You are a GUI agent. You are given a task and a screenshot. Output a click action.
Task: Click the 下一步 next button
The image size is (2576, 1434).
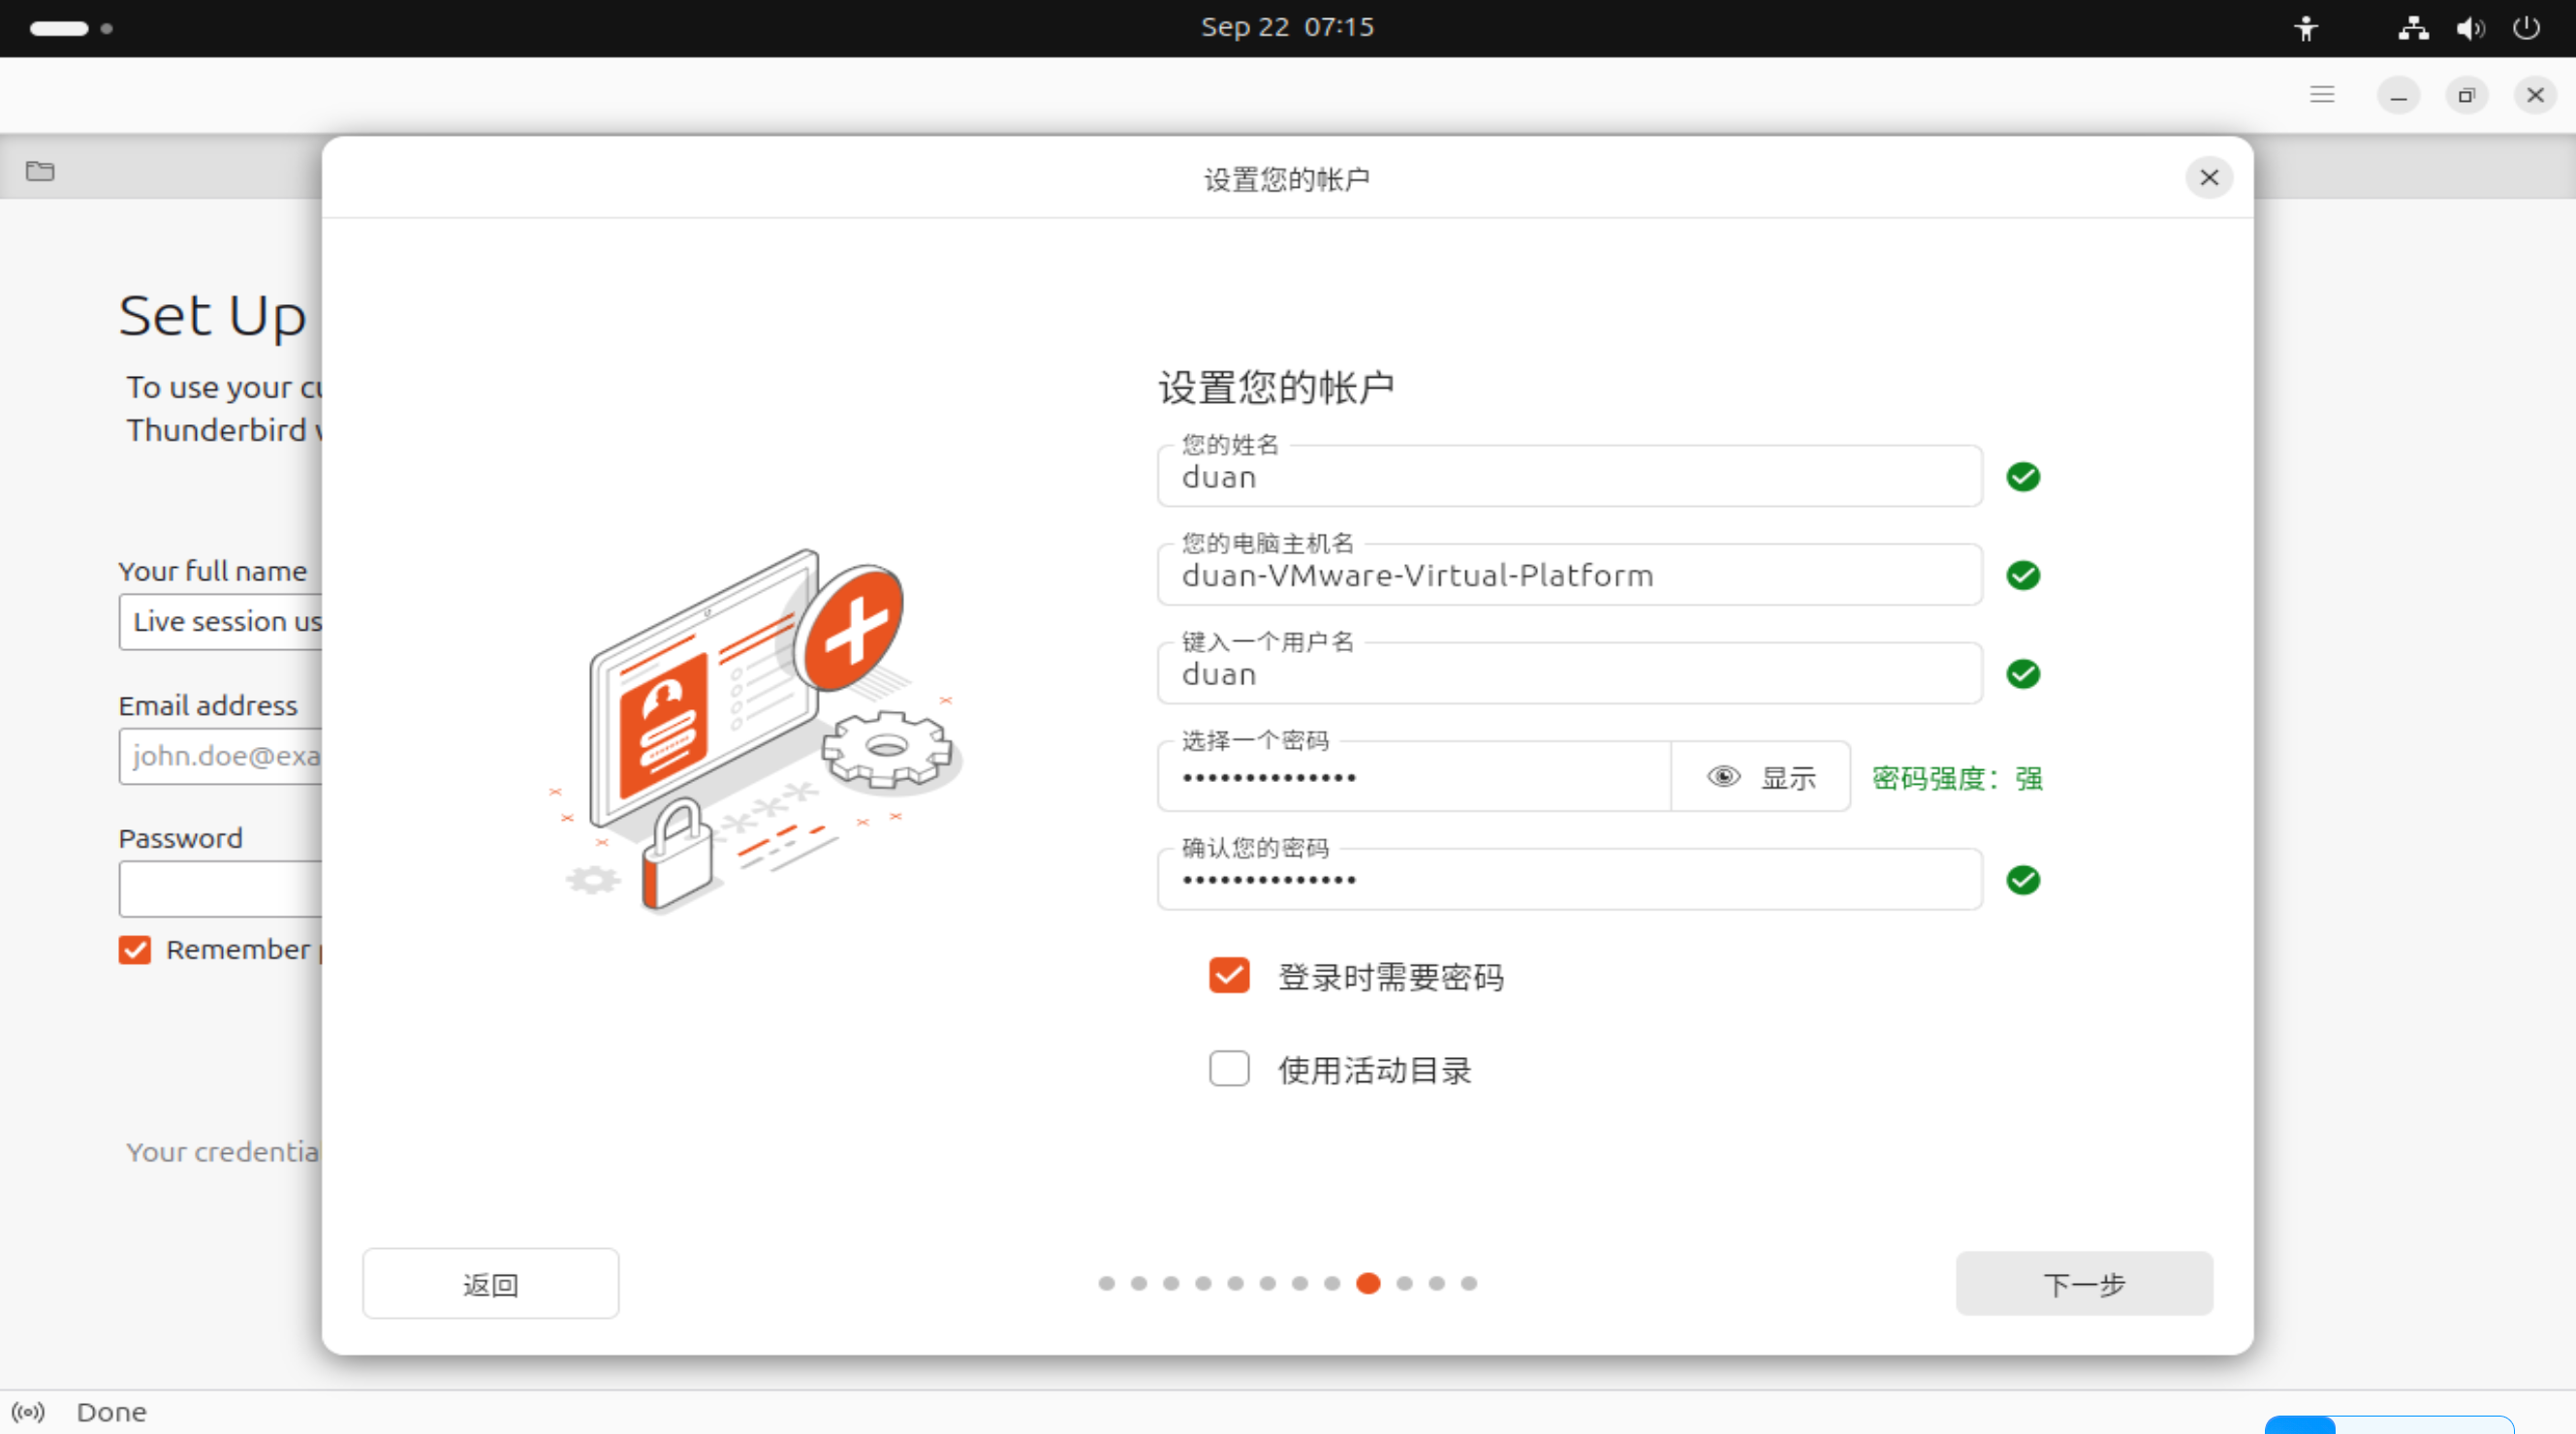click(2084, 1284)
